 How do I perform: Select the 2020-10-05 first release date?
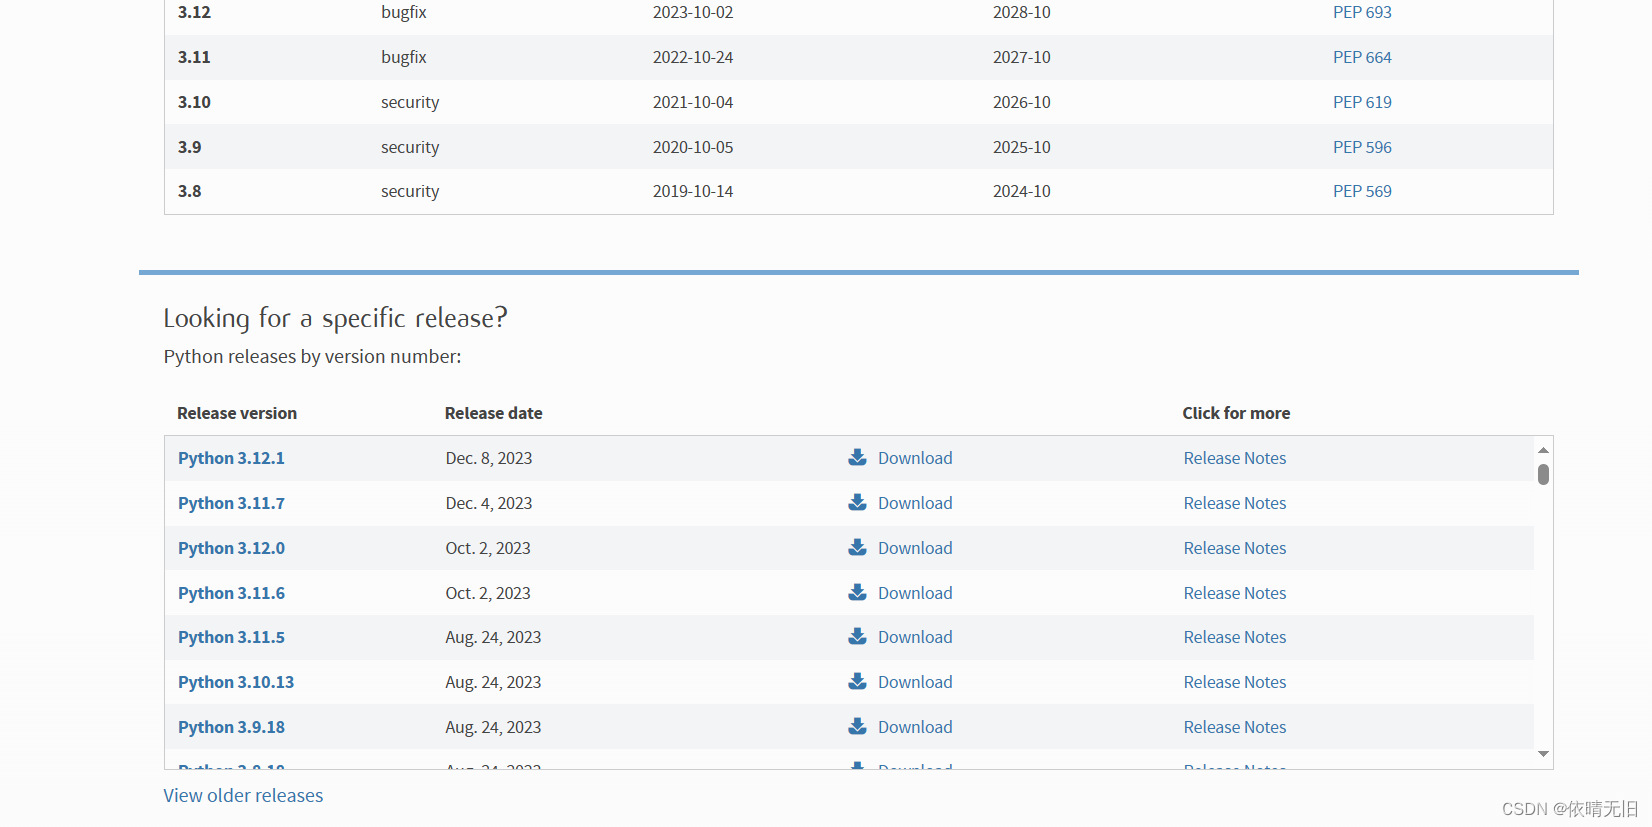pos(693,147)
